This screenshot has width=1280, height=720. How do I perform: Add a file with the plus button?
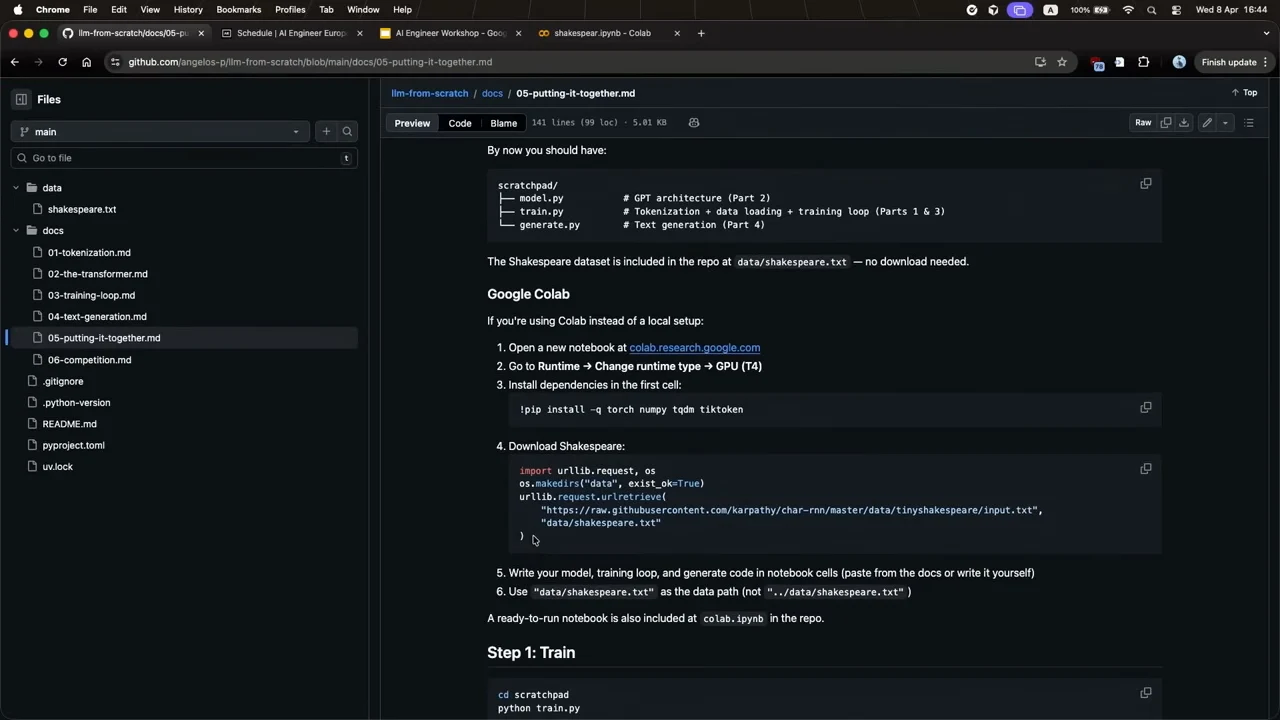click(x=326, y=131)
